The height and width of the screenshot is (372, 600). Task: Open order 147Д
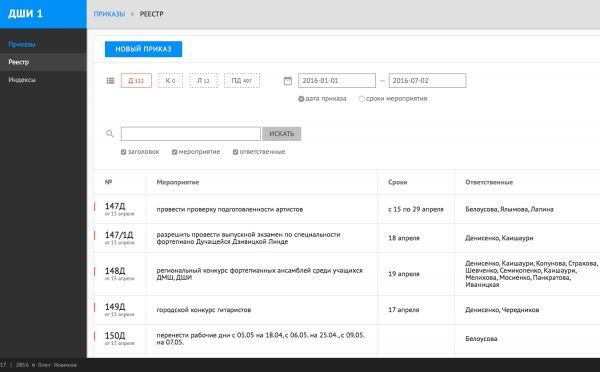coord(115,206)
